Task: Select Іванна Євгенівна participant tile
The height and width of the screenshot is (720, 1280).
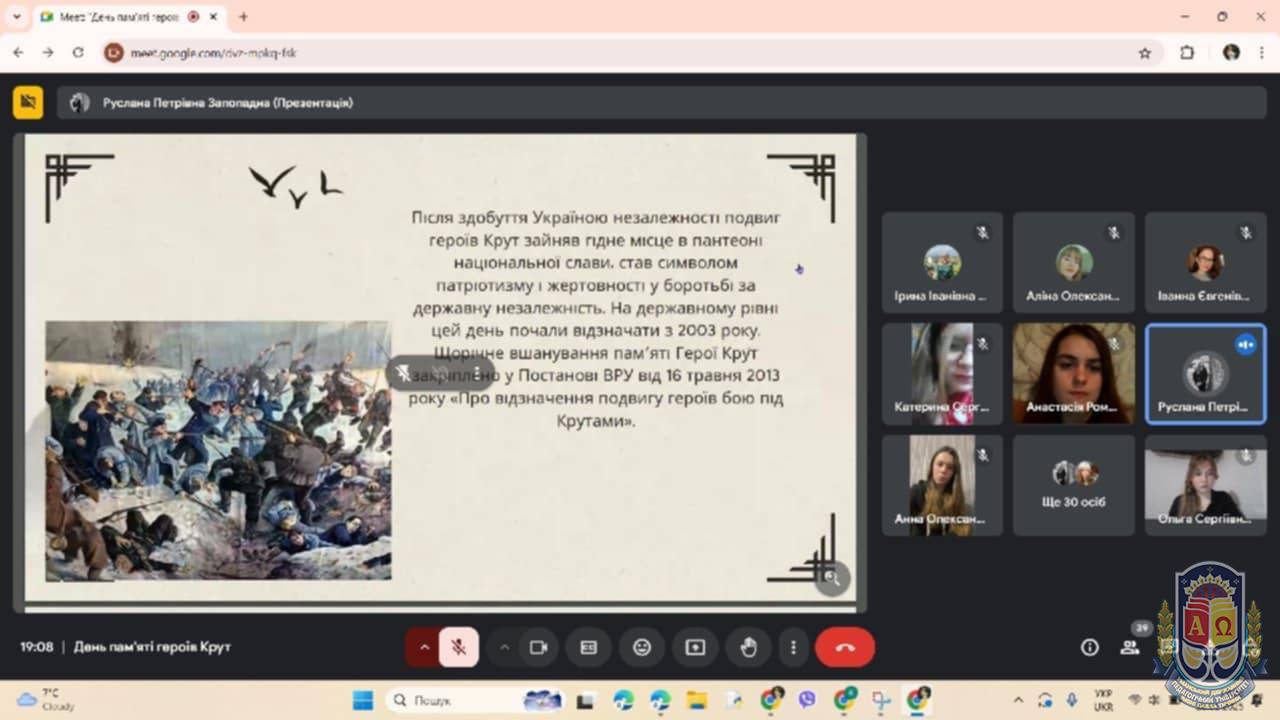Action: point(1205,262)
